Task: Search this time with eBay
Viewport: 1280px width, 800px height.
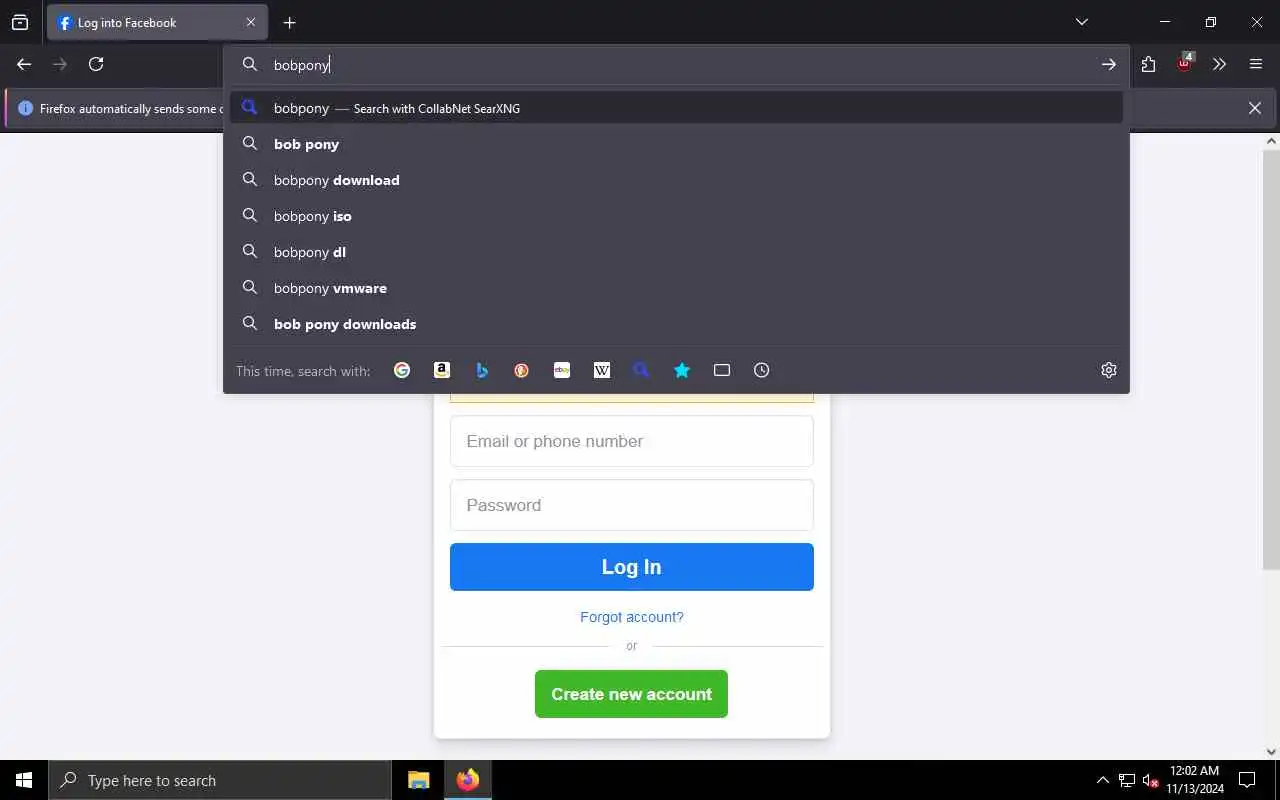Action: (562, 370)
